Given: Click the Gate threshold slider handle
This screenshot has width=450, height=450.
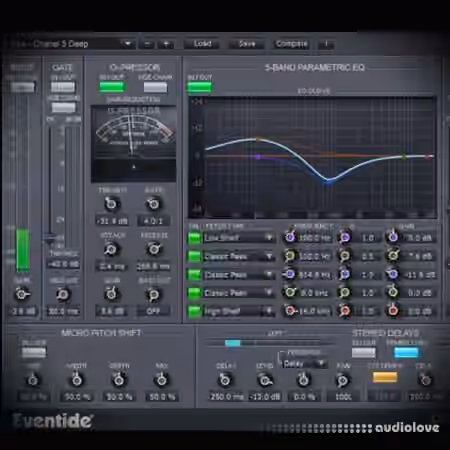Looking at the screenshot, I should coord(51,237).
